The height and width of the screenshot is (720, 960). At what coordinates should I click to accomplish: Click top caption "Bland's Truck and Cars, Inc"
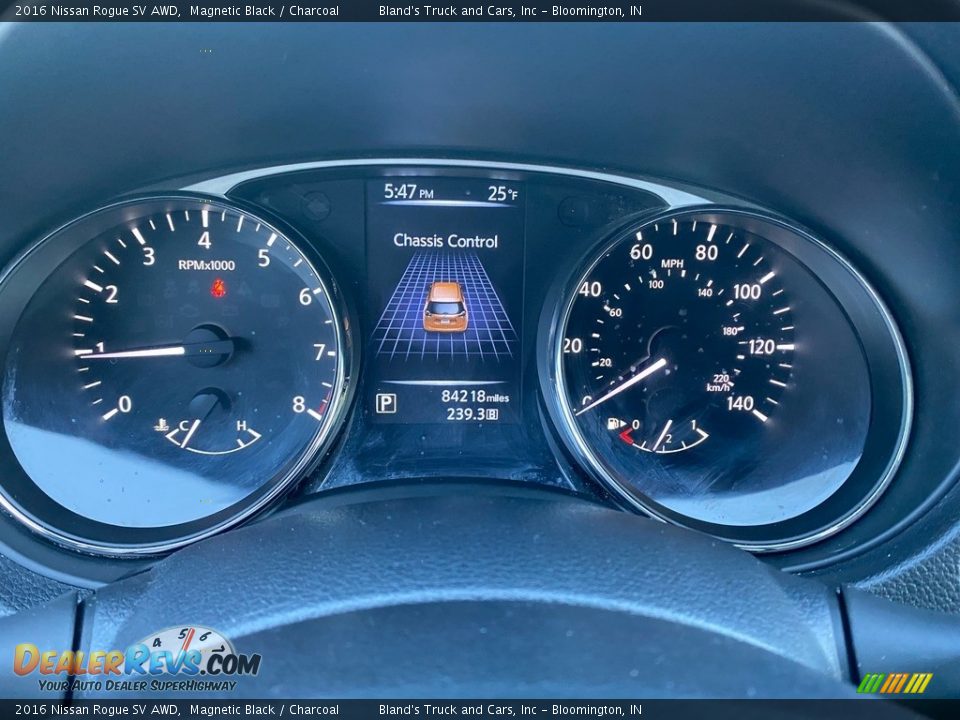(458, 10)
